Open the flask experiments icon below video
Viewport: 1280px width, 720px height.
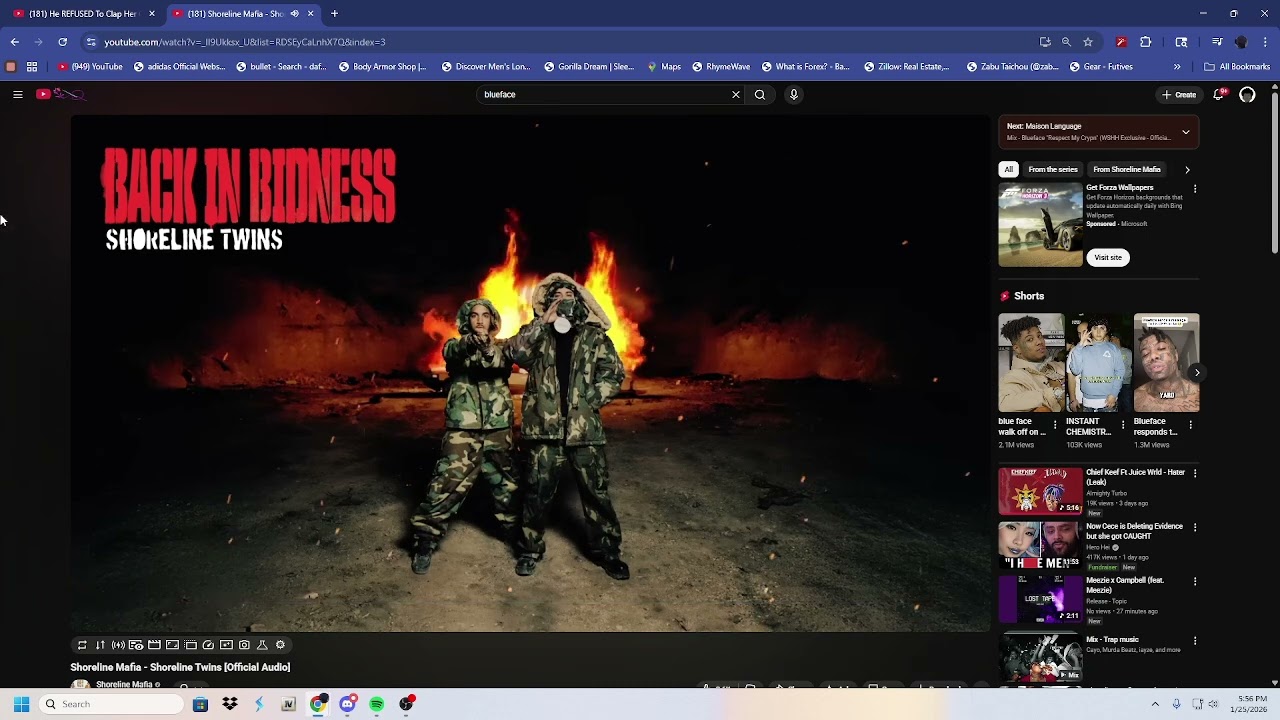[262, 645]
